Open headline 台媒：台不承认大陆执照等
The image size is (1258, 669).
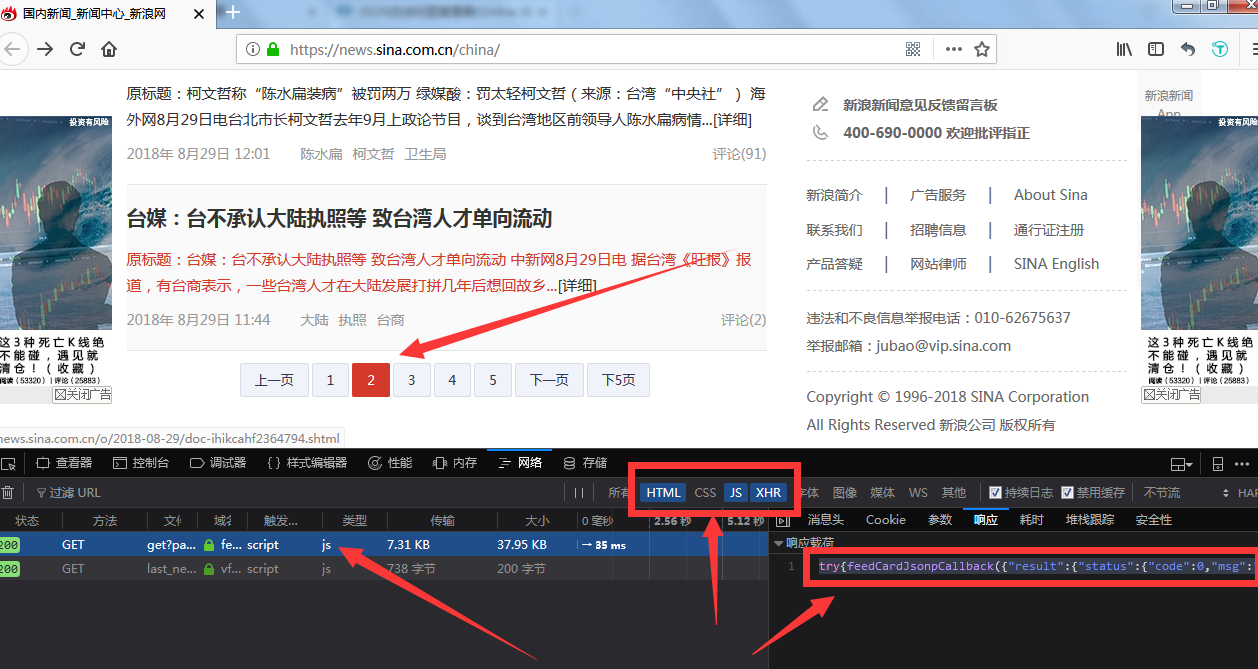click(340, 218)
